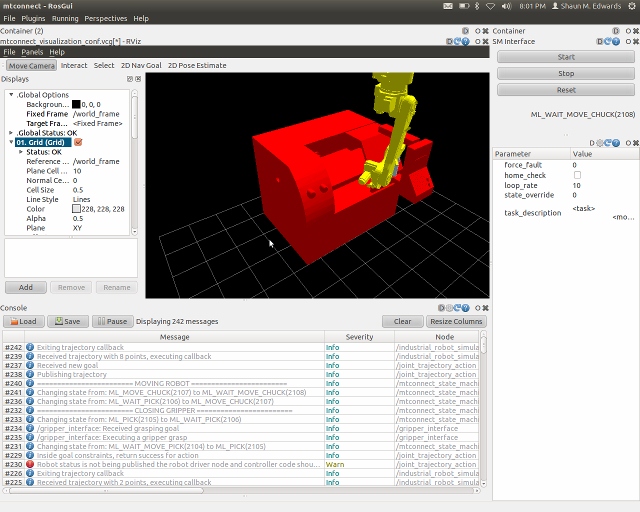Toggle the home_check checkbox
The height and width of the screenshot is (512, 640).
point(577,175)
